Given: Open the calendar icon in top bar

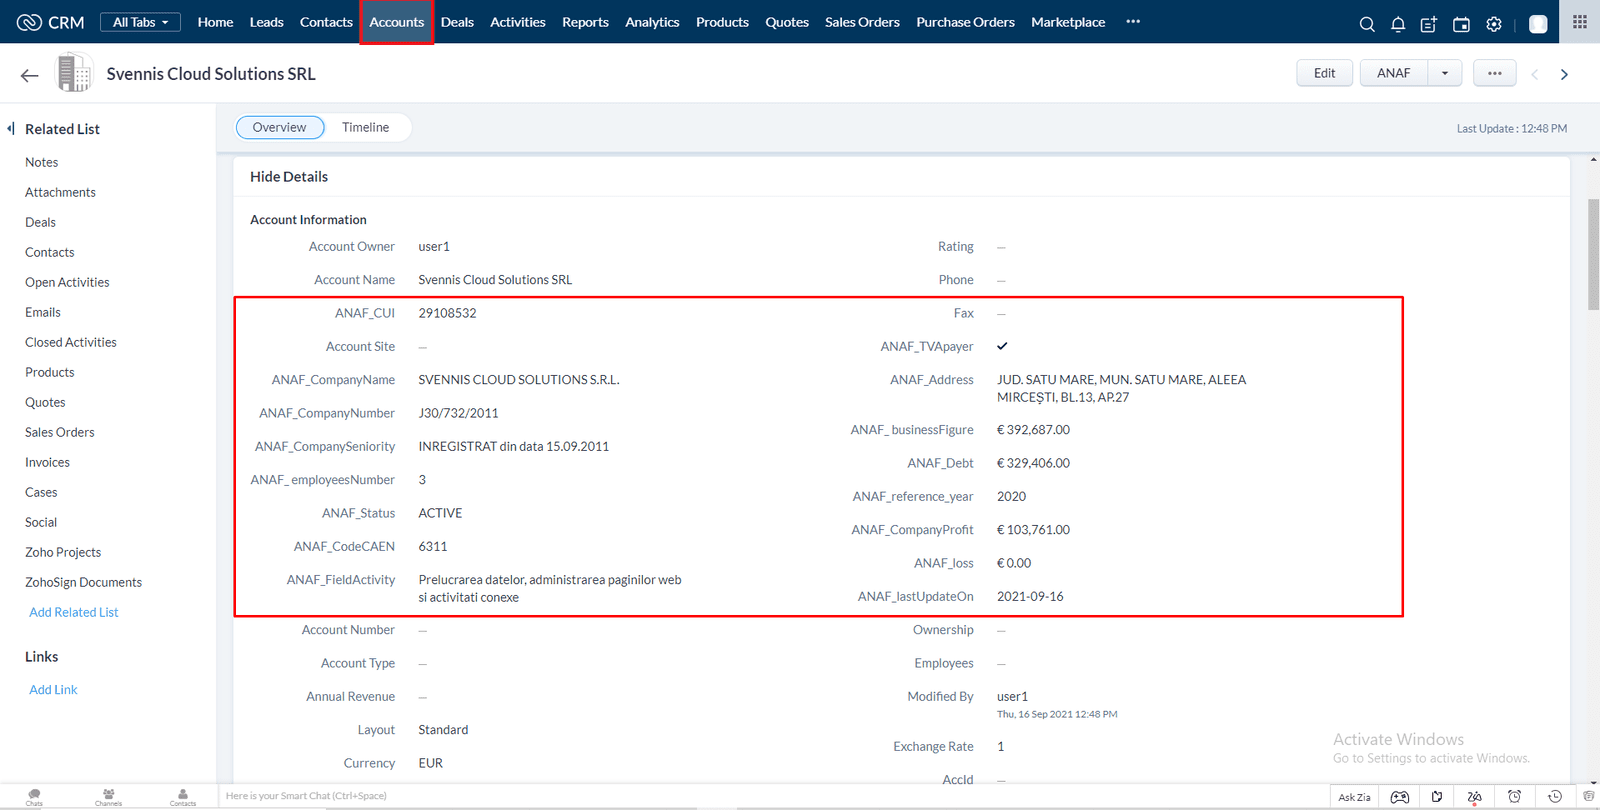Looking at the screenshot, I should (1461, 24).
